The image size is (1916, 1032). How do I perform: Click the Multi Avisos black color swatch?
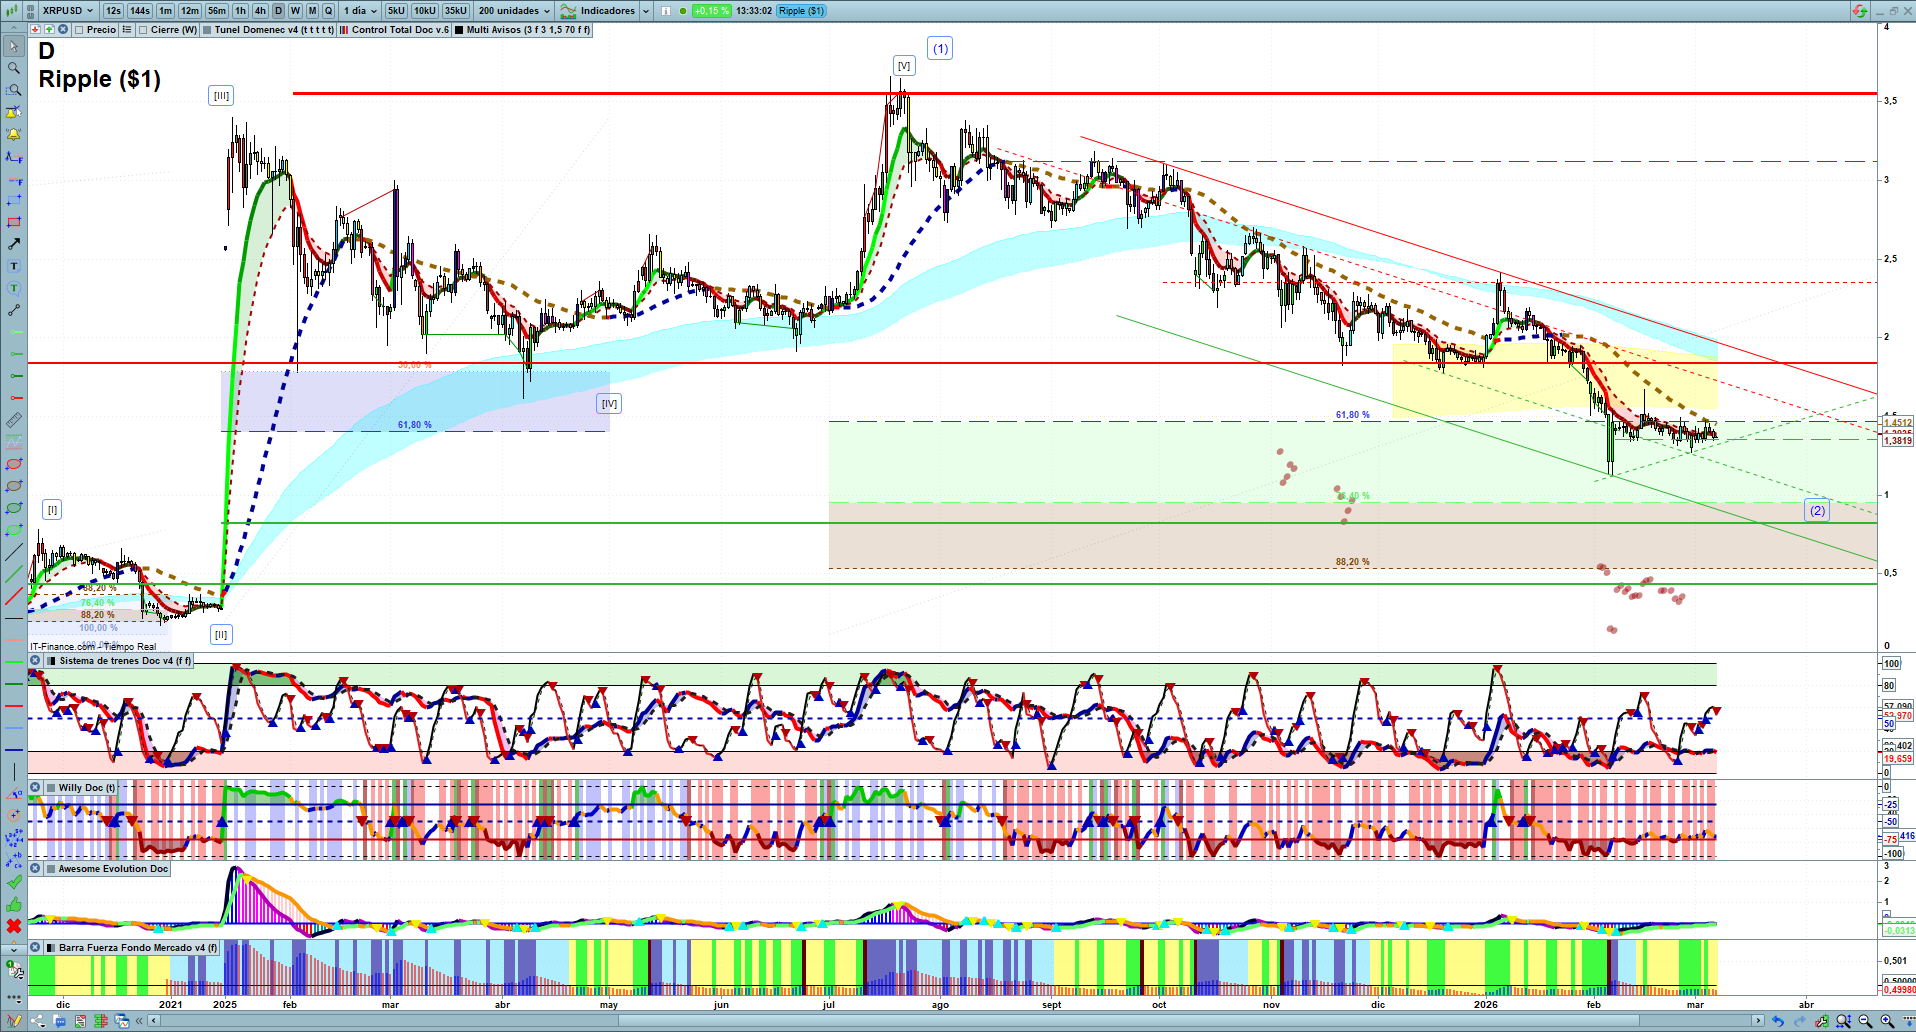tap(459, 30)
